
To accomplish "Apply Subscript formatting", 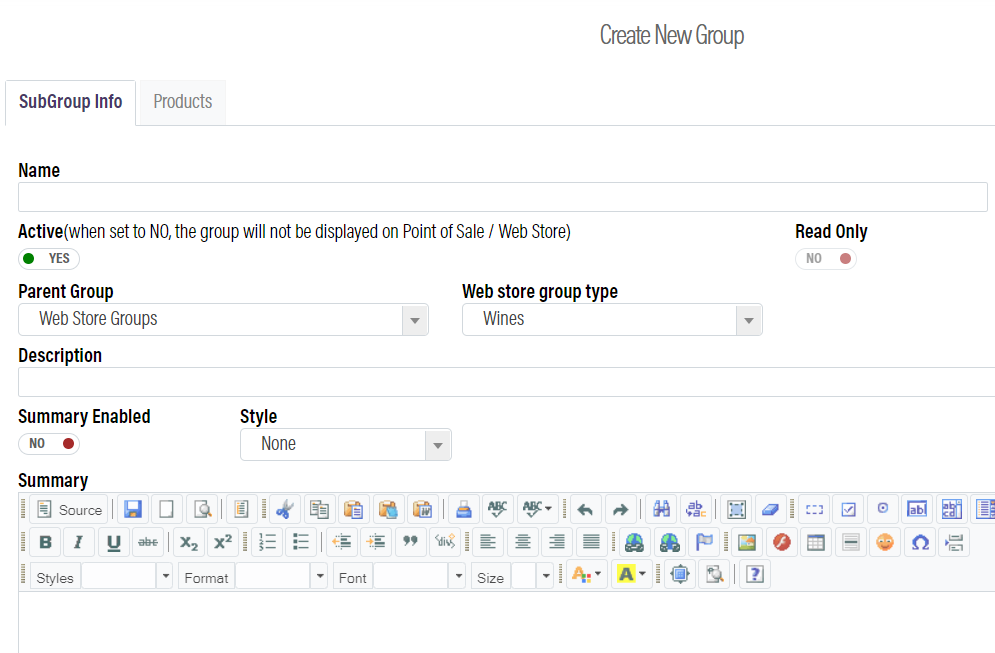I will pyautogui.click(x=188, y=543).
